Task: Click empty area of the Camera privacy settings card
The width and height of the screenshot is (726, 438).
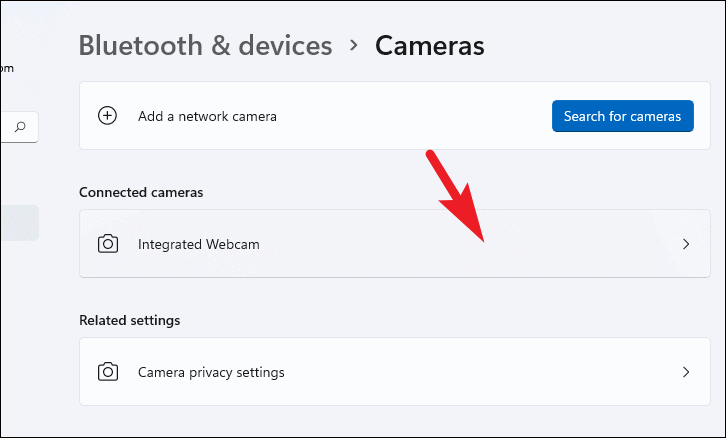Action: (x=480, y=372)
